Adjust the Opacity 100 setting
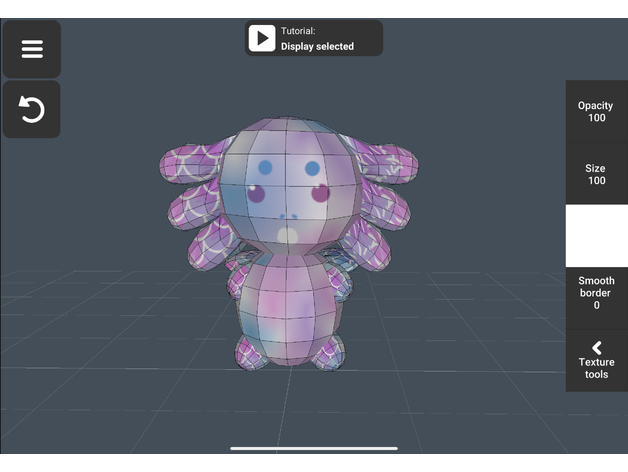Image resolution: width=628 pixels, height=472 pixels. (x=596, y=111)
